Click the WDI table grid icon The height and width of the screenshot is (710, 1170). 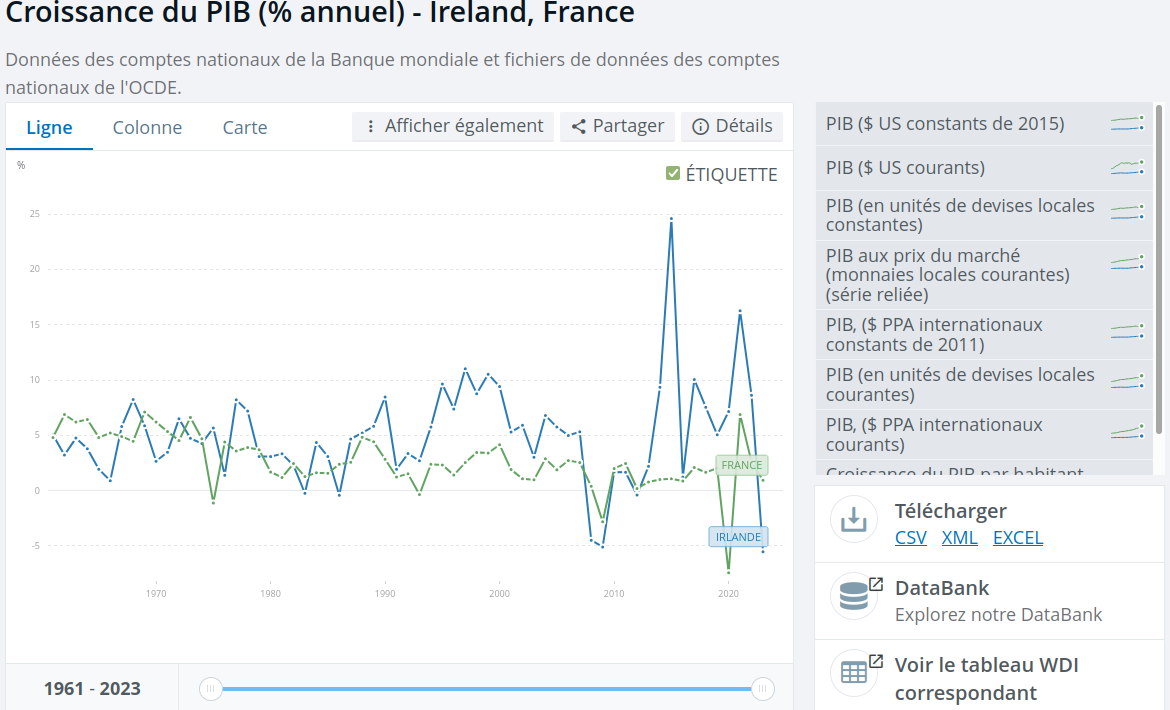(854, 673)
